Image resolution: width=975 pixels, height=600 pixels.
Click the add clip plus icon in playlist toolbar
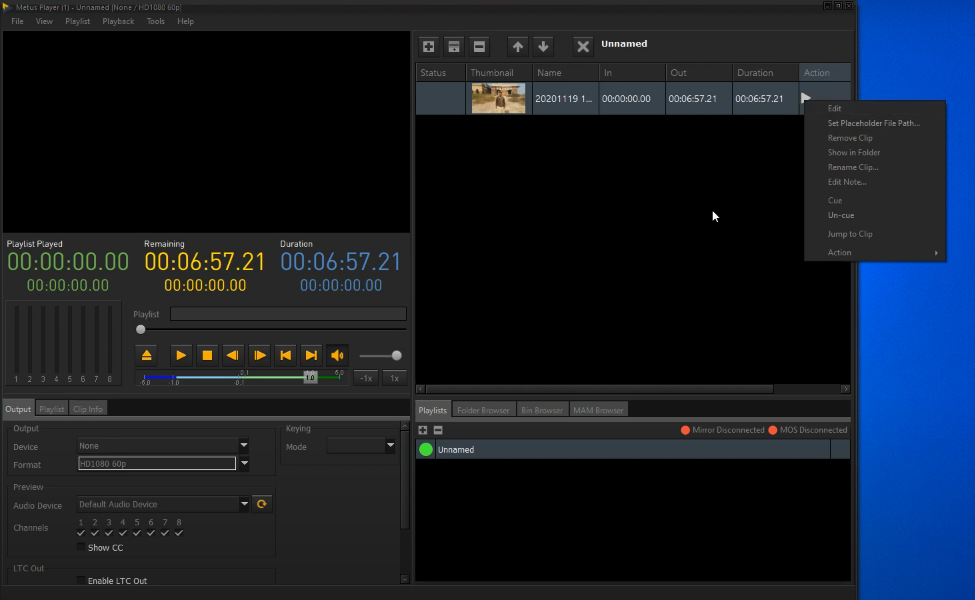(x=428, y=47)
